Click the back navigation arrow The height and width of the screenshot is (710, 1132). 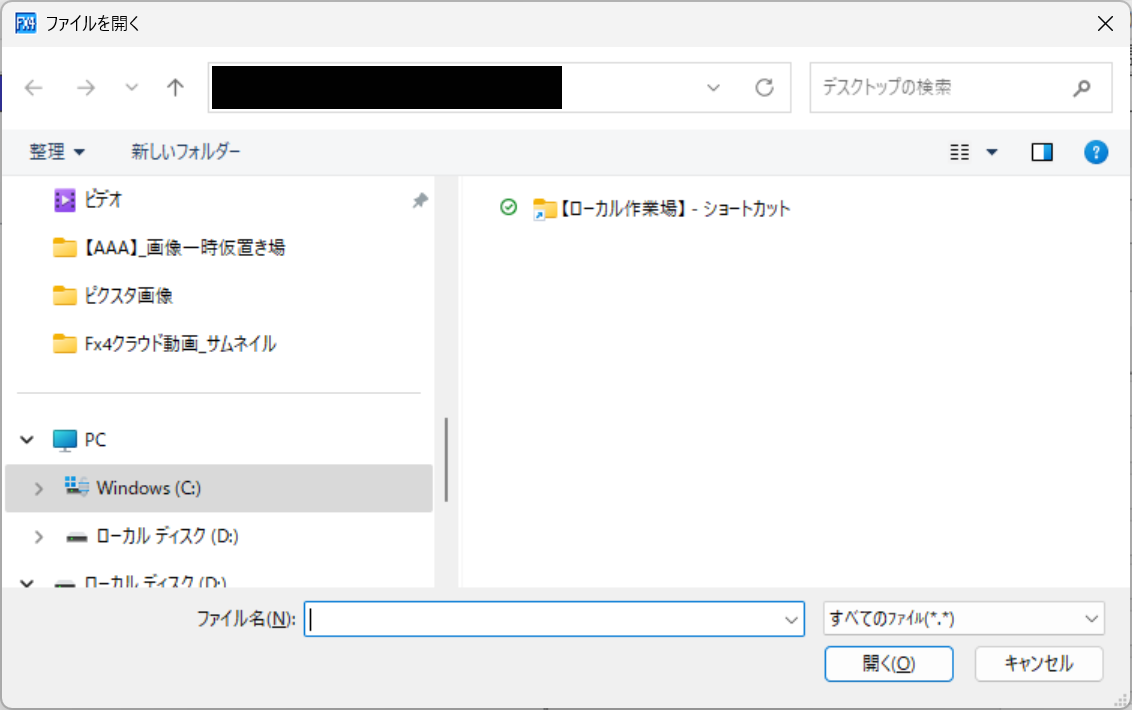click(33, 88)
